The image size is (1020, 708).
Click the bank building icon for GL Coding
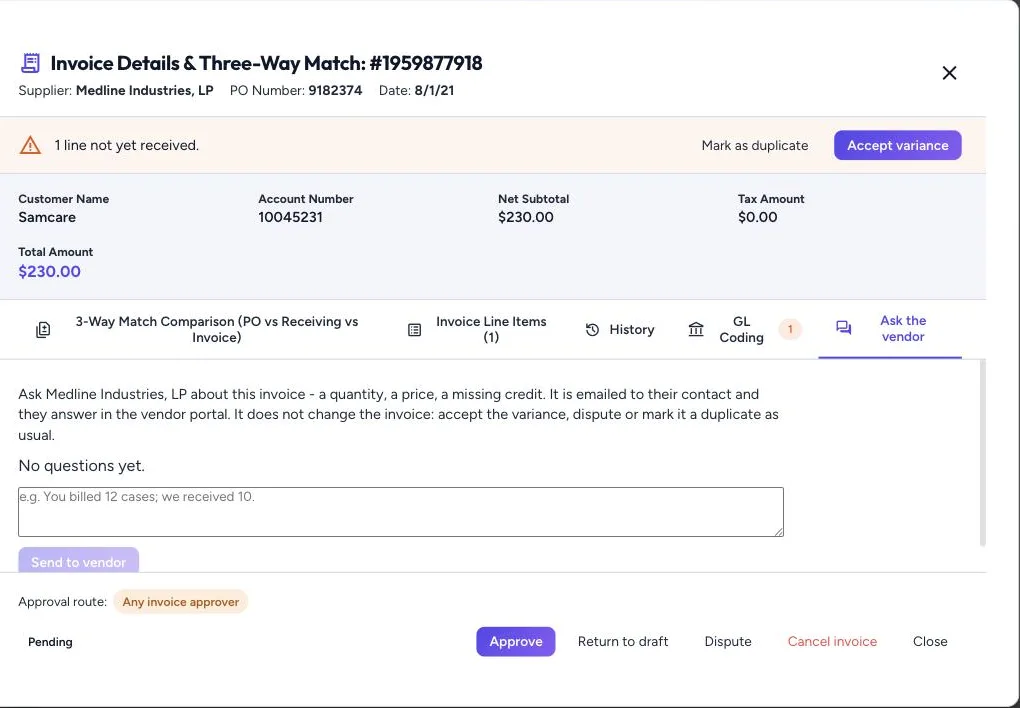pos(696,330)
